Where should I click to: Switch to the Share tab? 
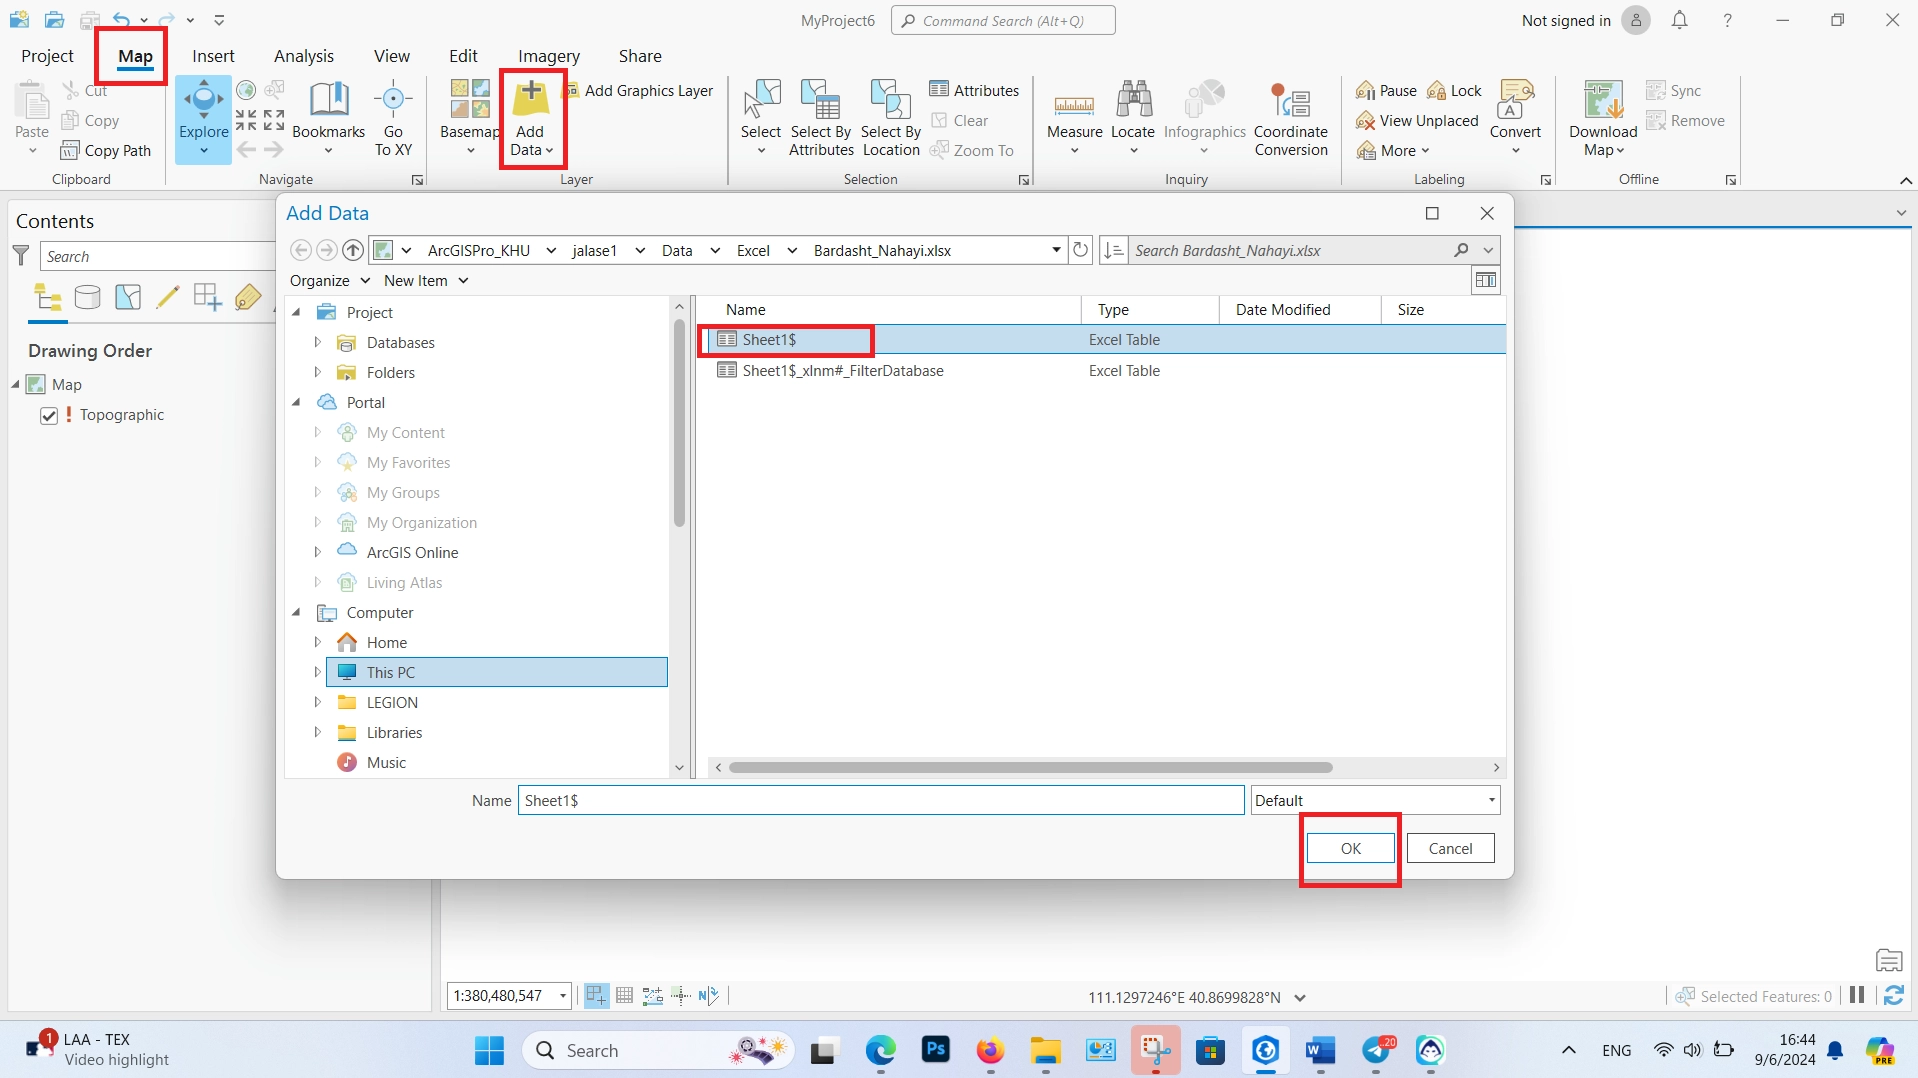(x=640, y=56)
